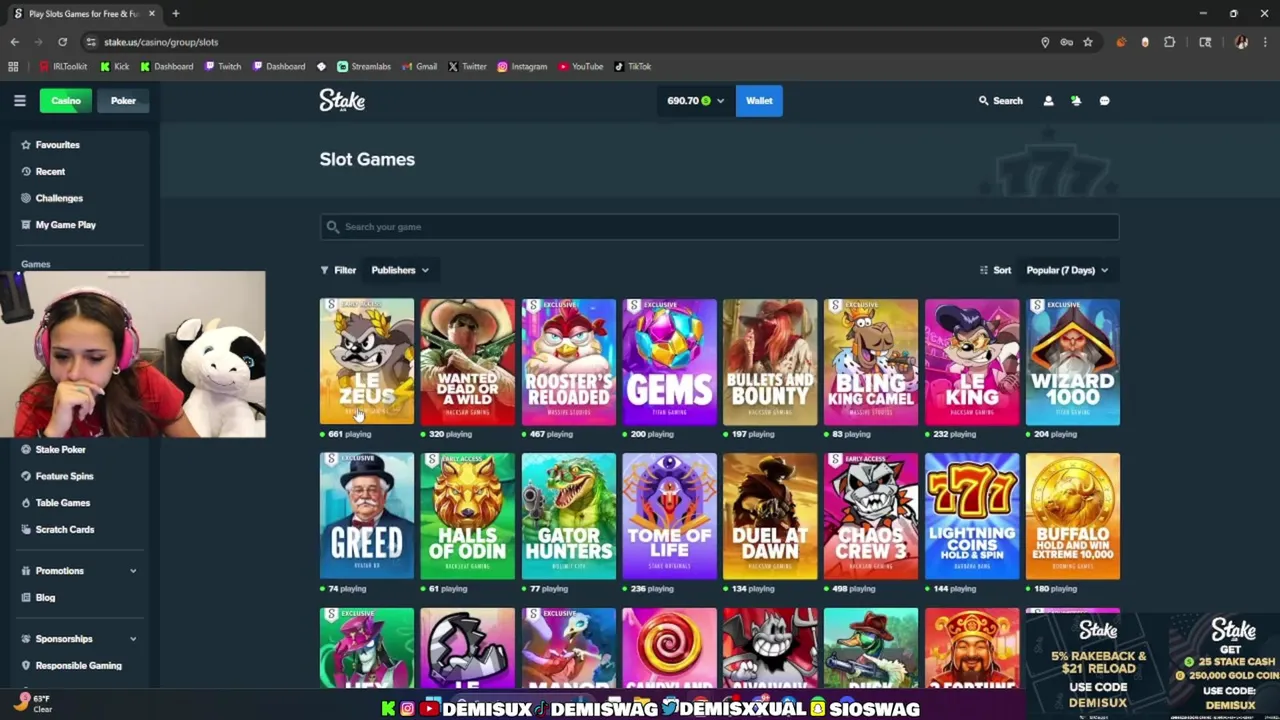Open the Streamlabs bookmark
The height and width of the screenshot is (720, 1280).
pos(364,67)
